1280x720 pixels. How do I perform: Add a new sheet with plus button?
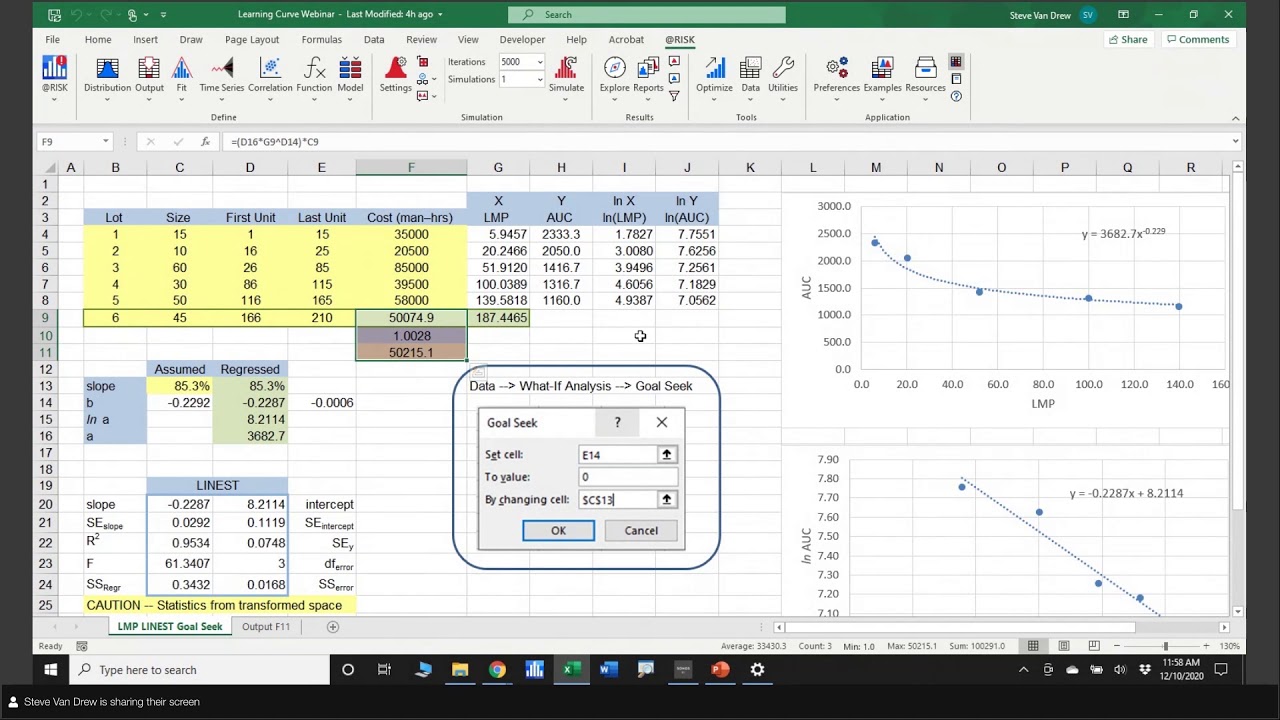click(x=333, y=627)
